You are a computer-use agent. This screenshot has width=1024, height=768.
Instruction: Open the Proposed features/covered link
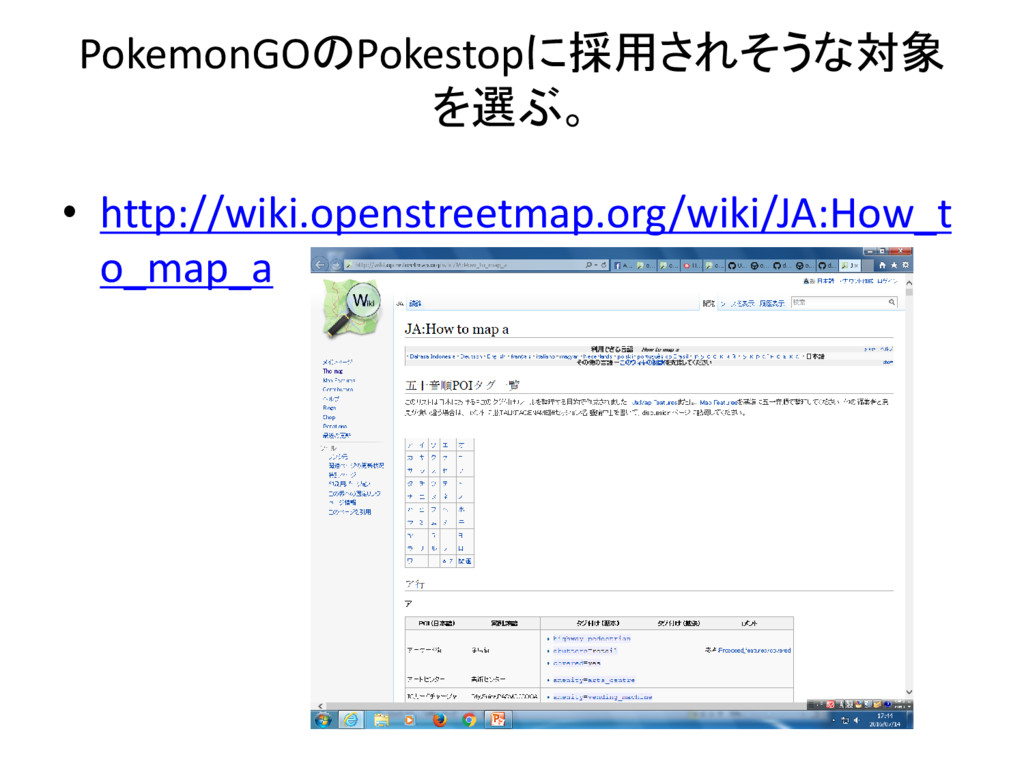(754, 650)
